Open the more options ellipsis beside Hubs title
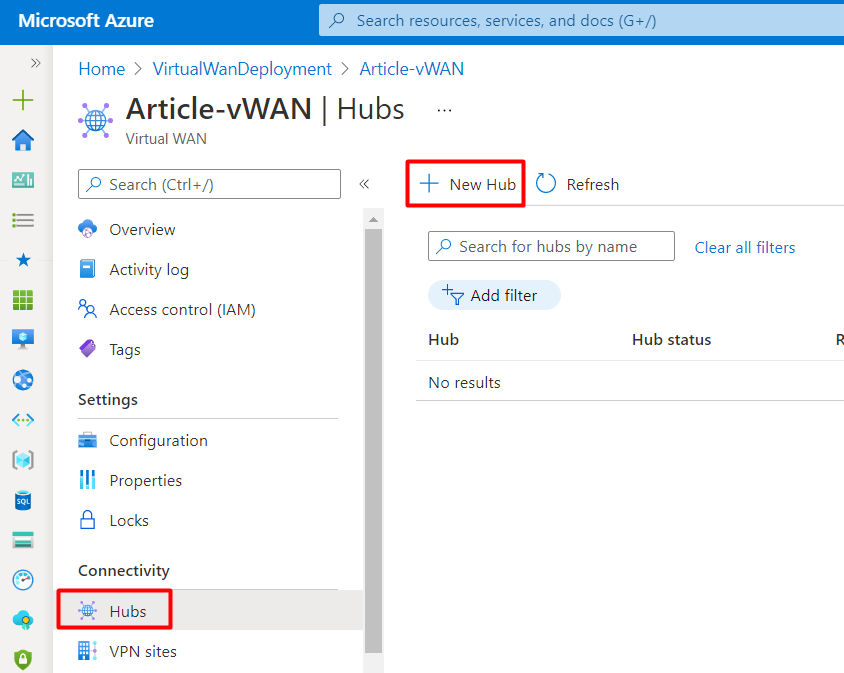The width and height of the screenshot is (844, 673). click(x=444, y=110)
